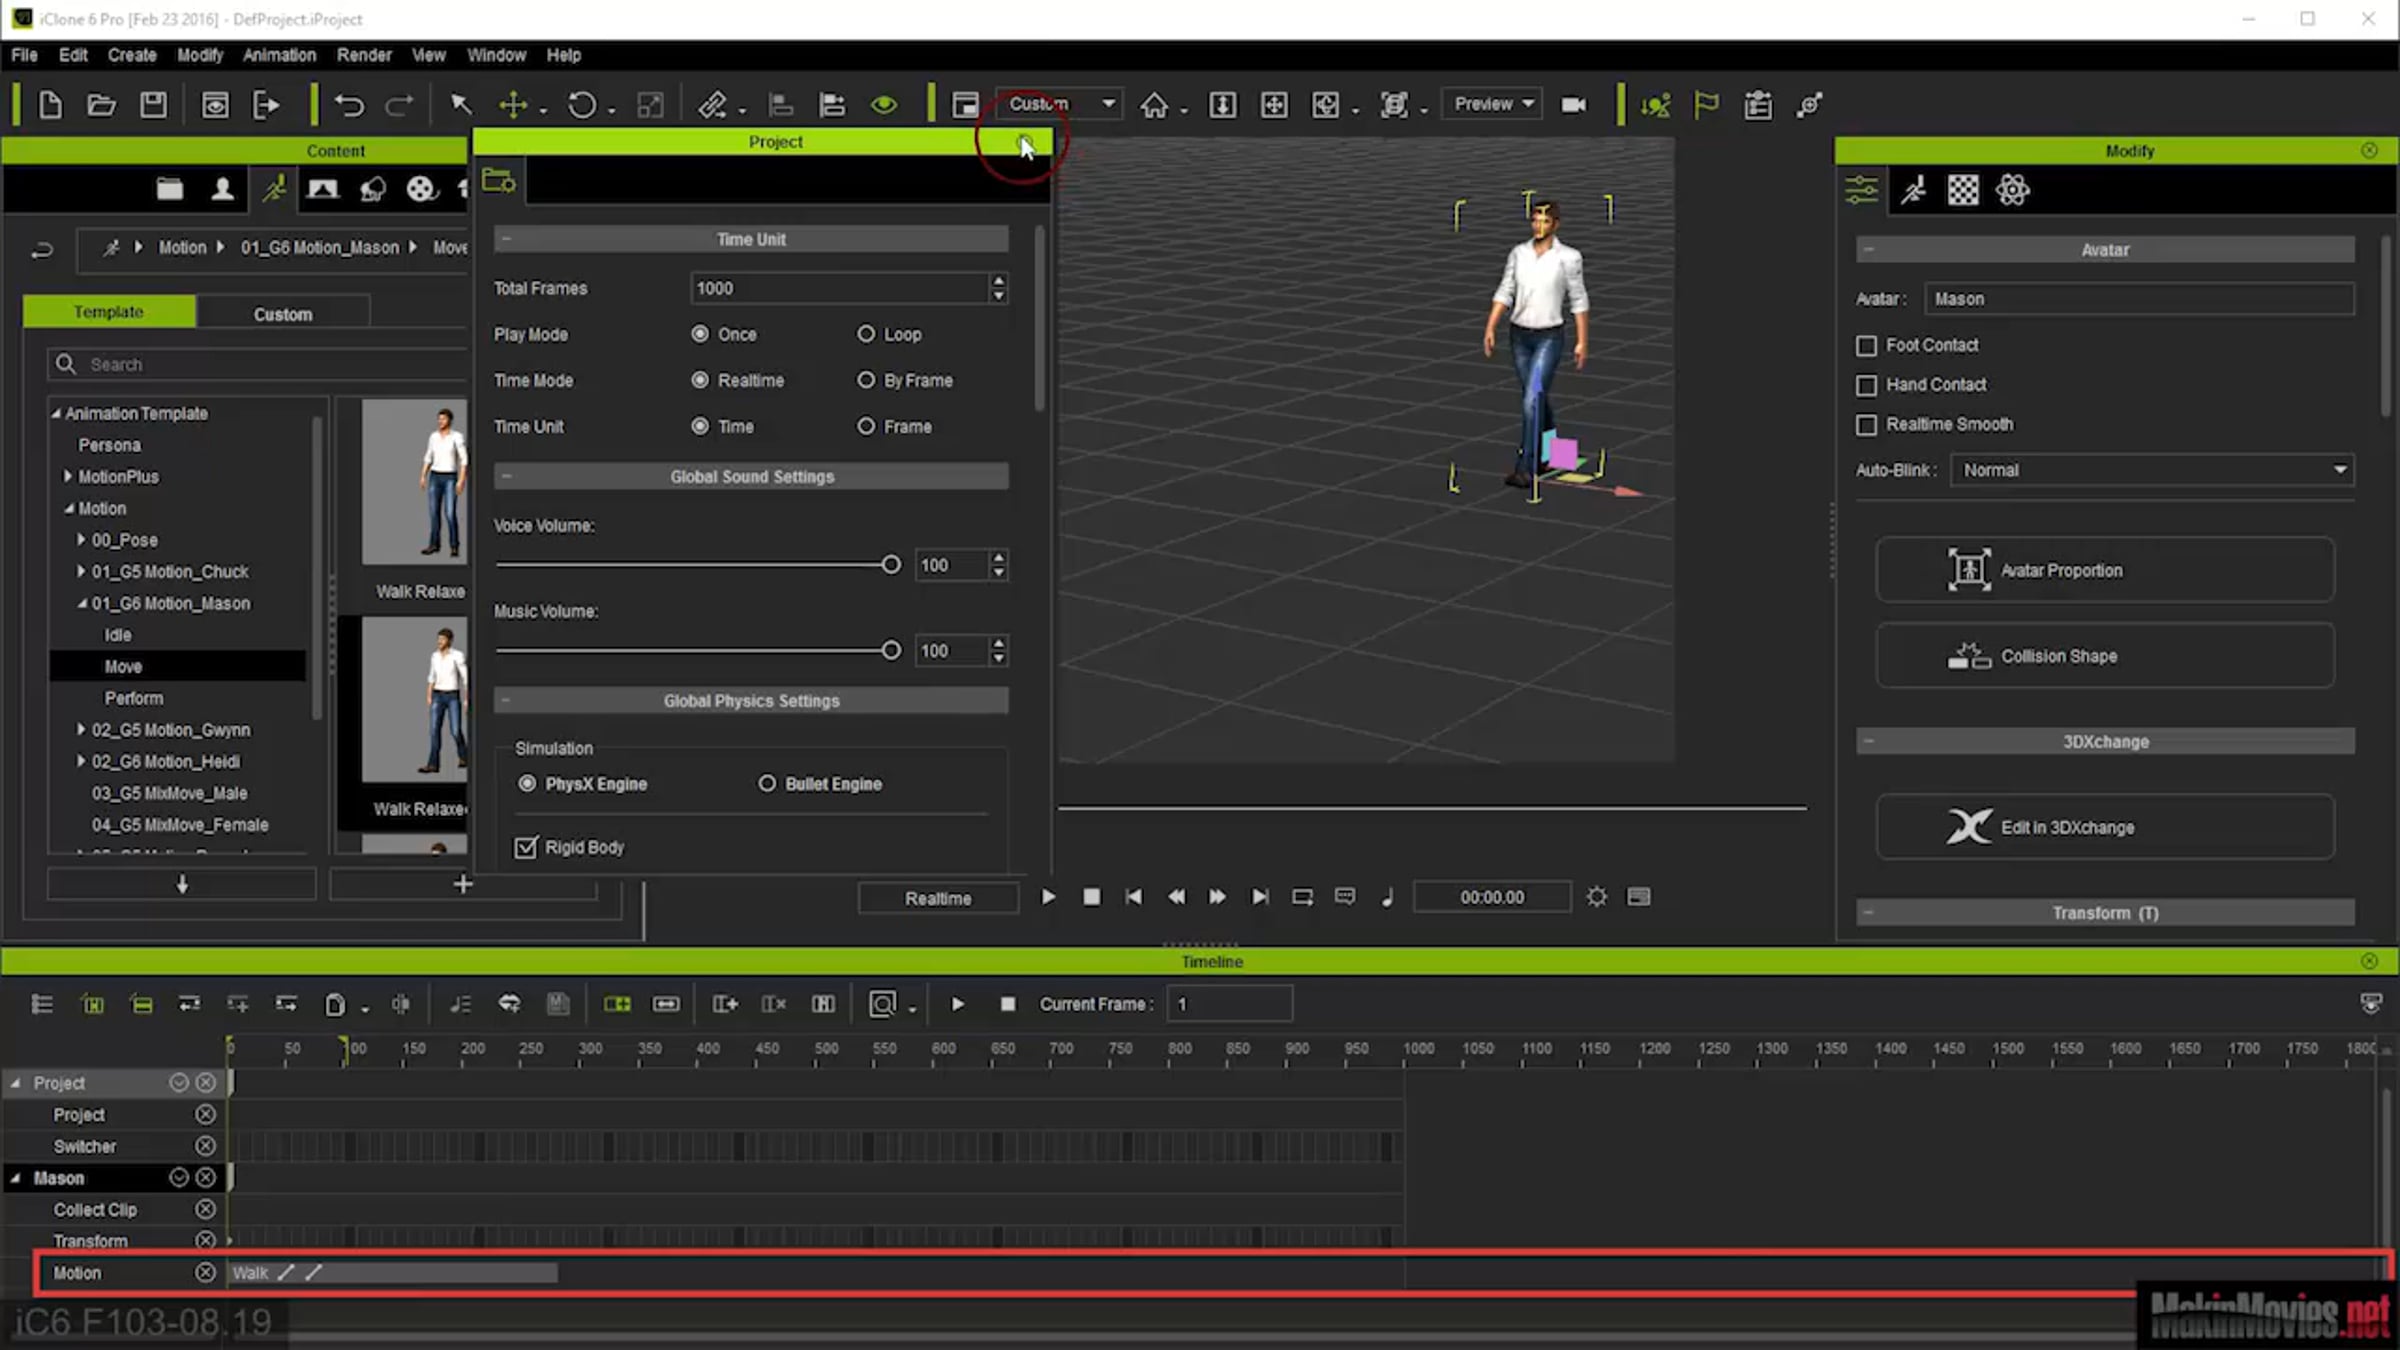
Task: Open the Motion content icon in the Content panel
Action: point(274,189)
